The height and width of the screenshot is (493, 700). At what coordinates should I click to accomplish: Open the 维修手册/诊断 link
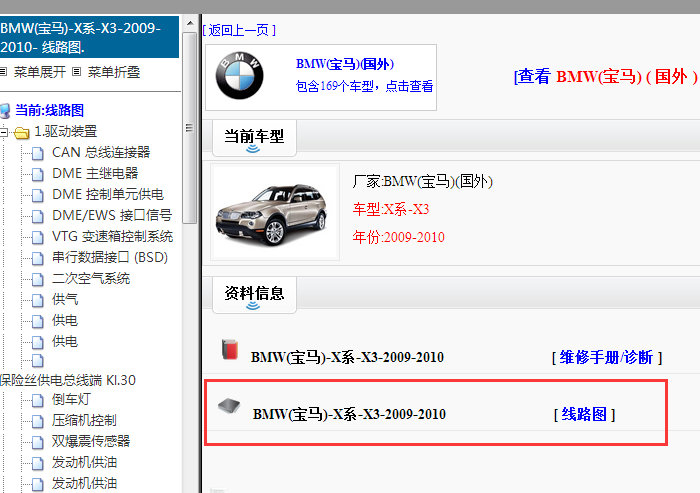click(x=607, y=357)
